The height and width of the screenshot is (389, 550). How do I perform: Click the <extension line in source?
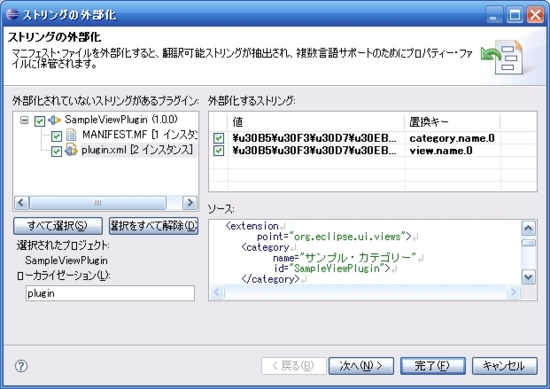(252, 226)
